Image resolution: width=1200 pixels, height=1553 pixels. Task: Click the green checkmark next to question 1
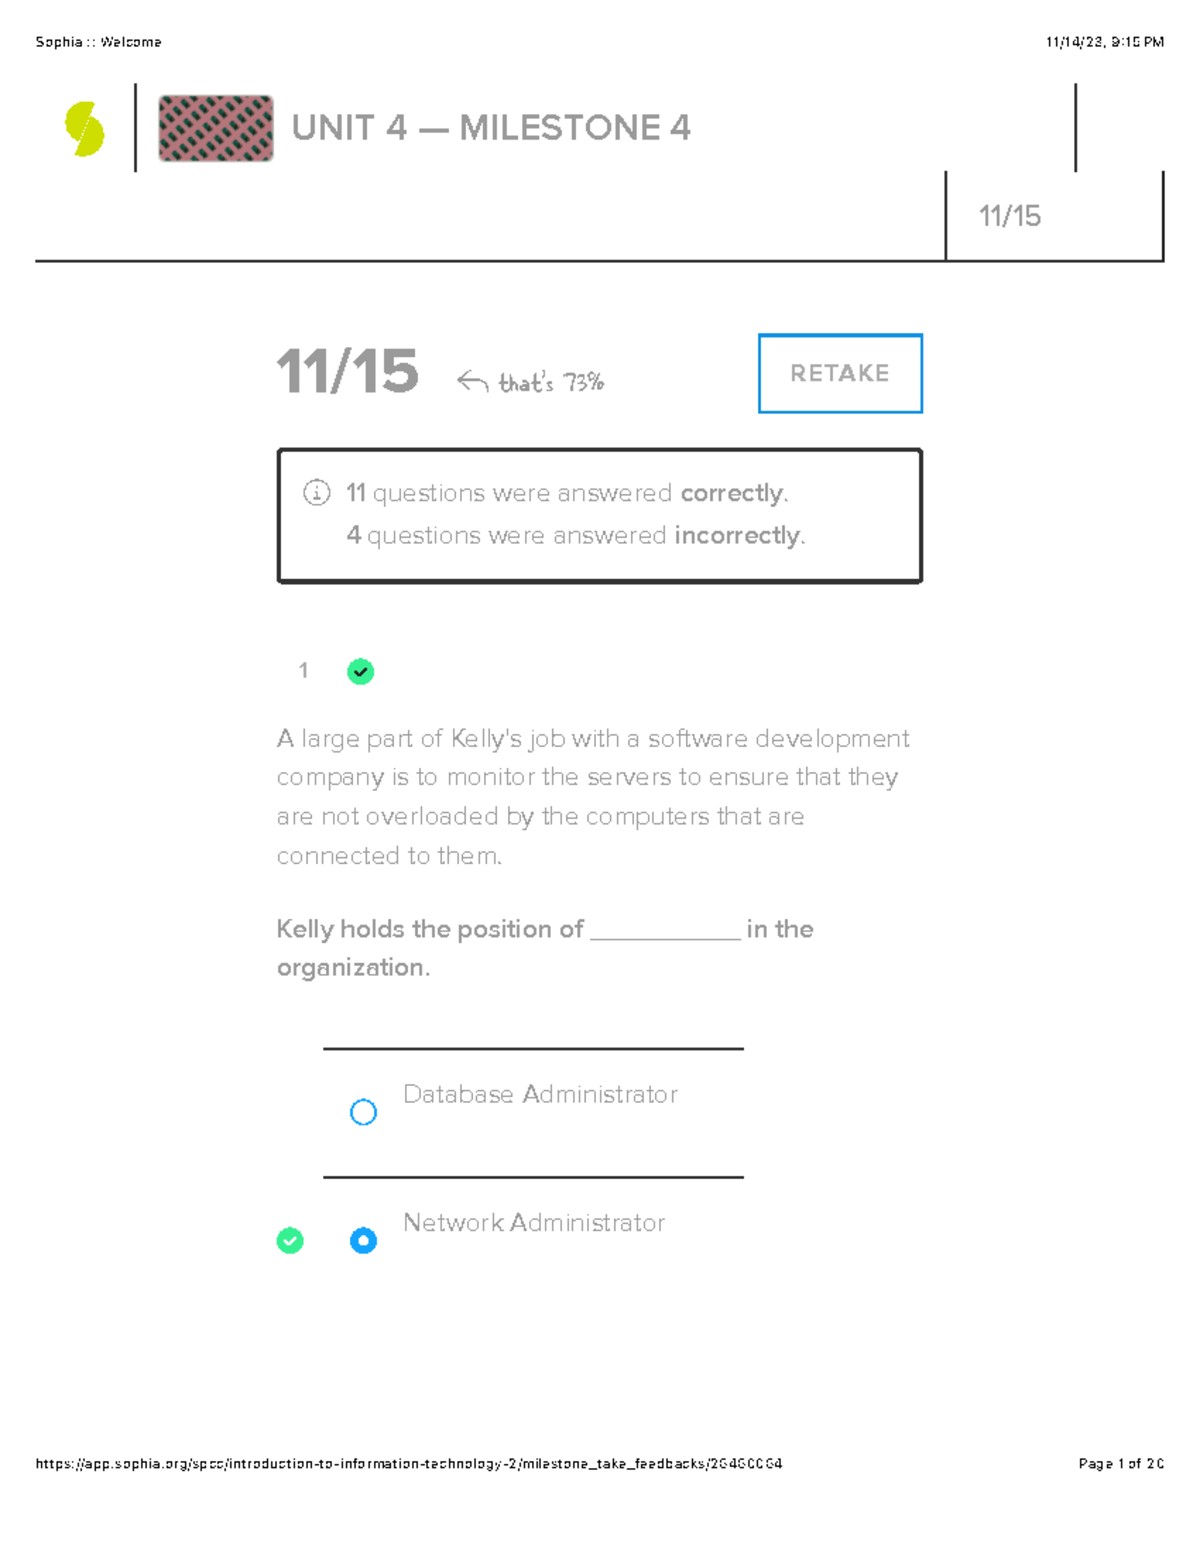361,671
